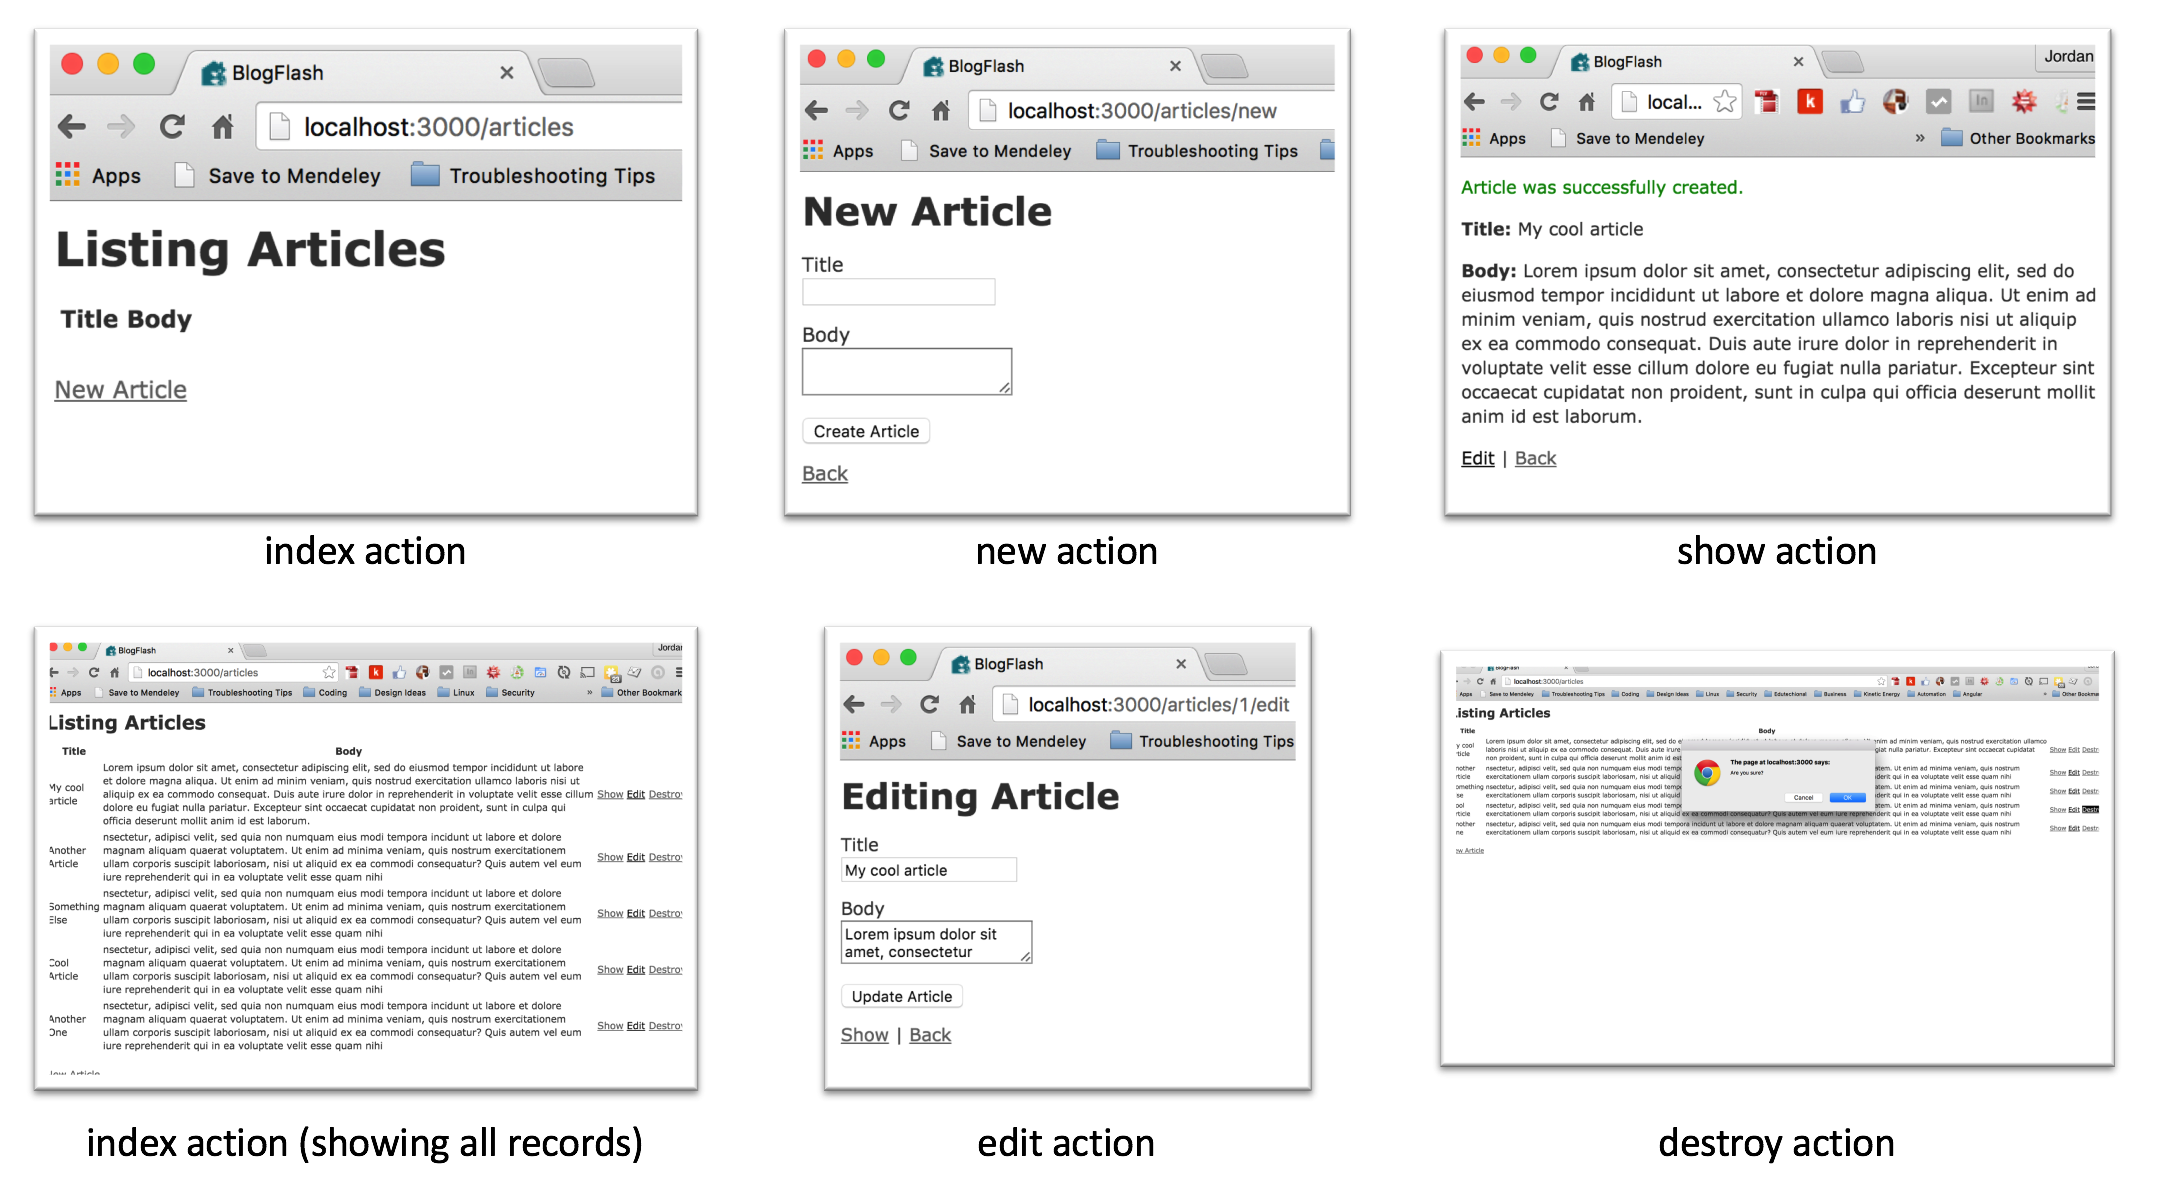Click back arrow in new action browser
Image resolution: width=2158 pixels, height=1194 pixels.
[x=817, y=111]
